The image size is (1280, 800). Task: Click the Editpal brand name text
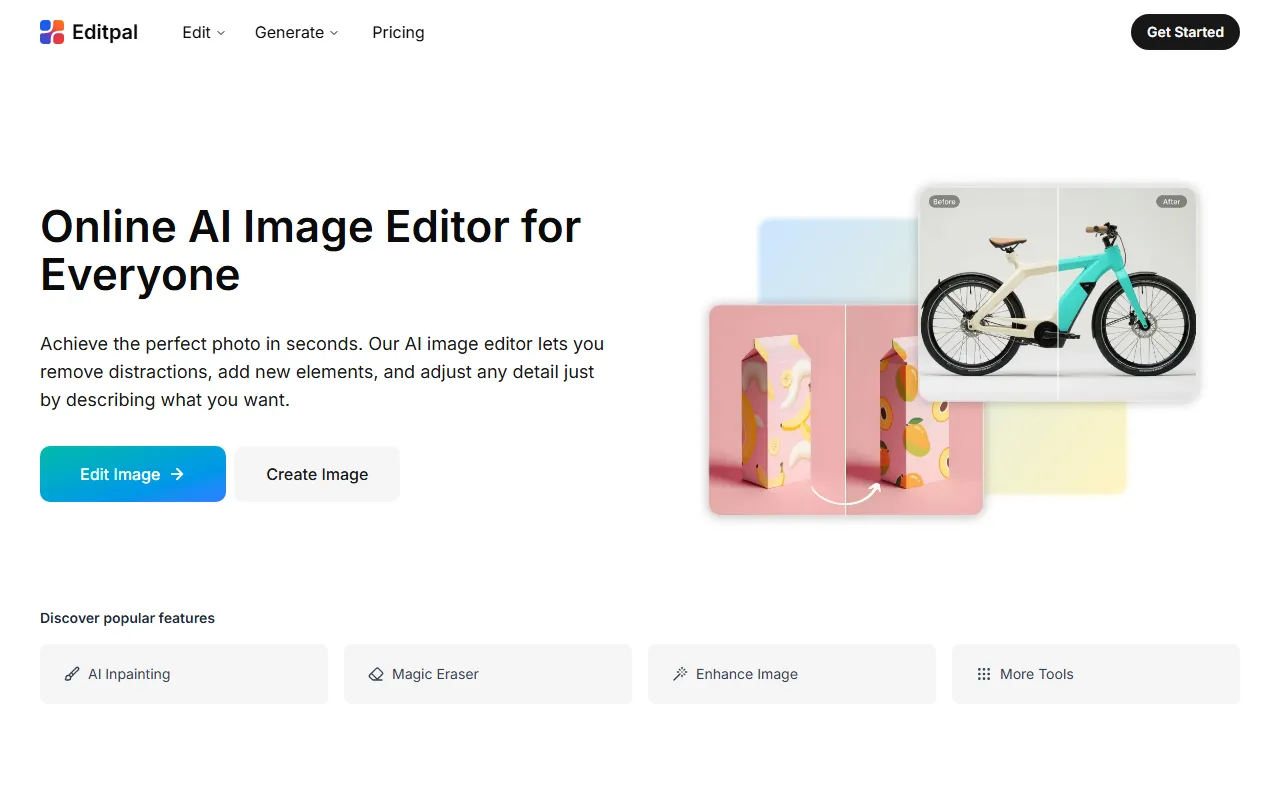pyautogui.click(x=105, y=32)
